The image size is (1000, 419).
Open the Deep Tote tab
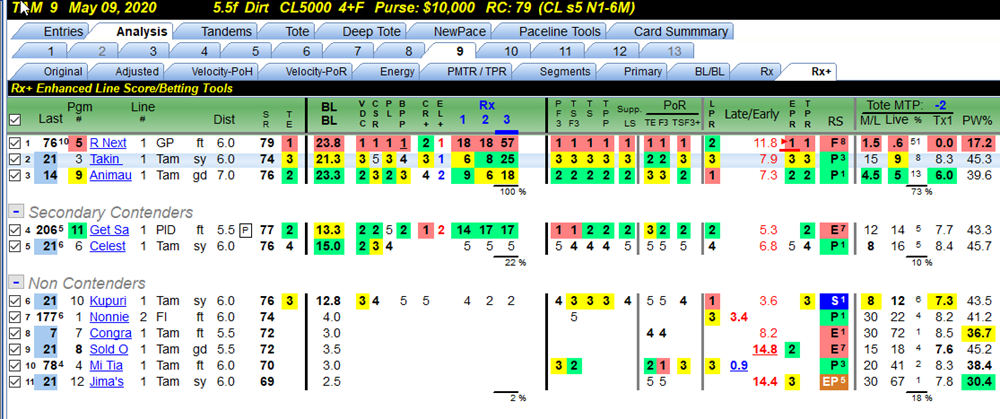coord(372,31)
